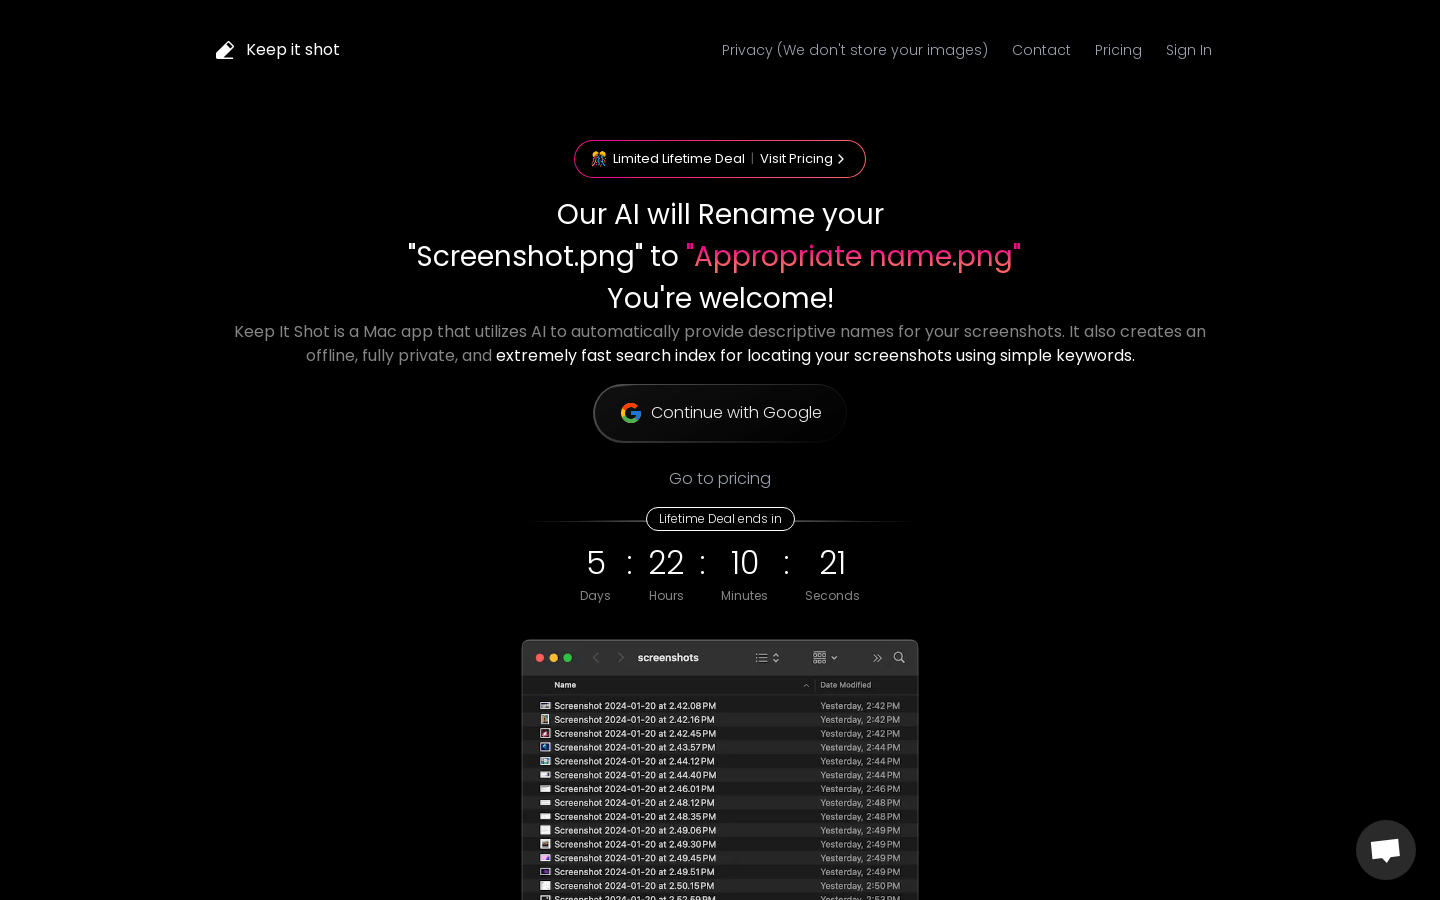The width and height of the screenshot is (1440, 900).
Task: Click Visit Pricing in the lifetime deal banner
Action: (x=802, y=159)
